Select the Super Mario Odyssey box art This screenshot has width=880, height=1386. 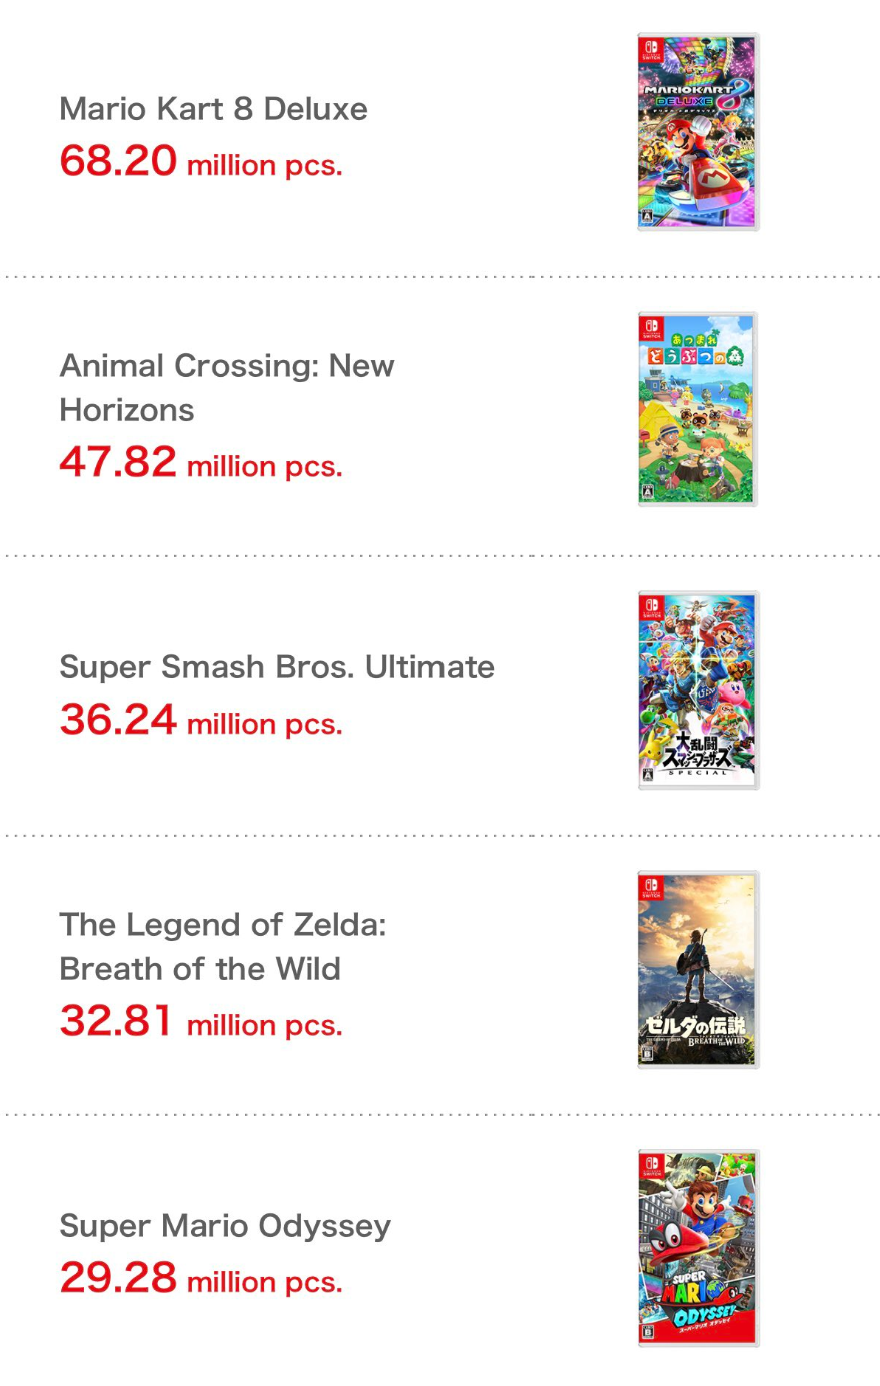[x=698, y=1248]
